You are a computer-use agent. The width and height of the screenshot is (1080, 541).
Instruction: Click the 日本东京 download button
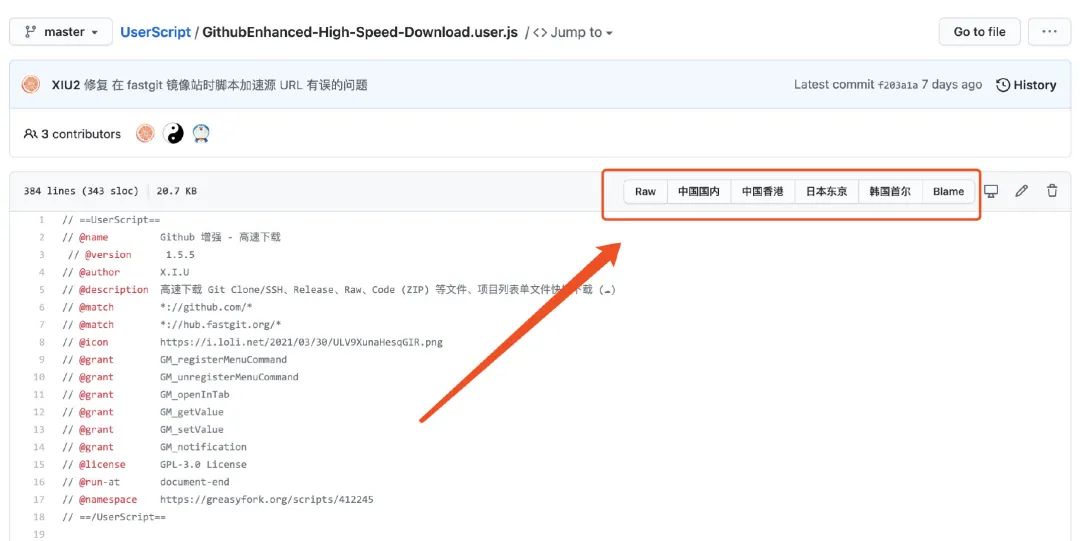coord(827,192)
